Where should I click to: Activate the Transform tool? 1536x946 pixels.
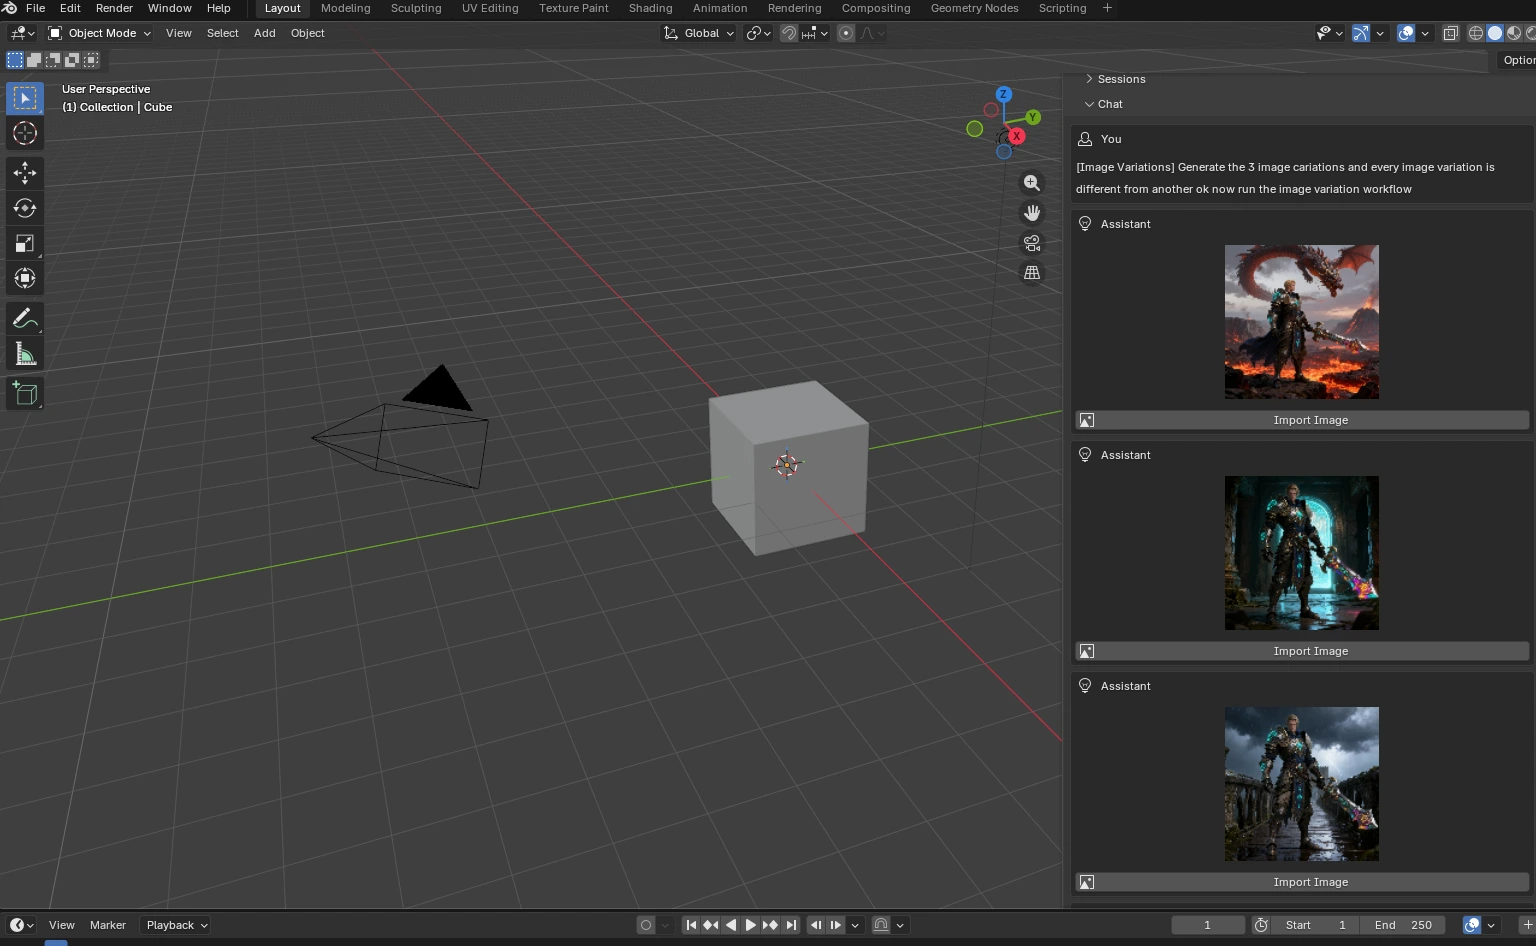[25, 278]
